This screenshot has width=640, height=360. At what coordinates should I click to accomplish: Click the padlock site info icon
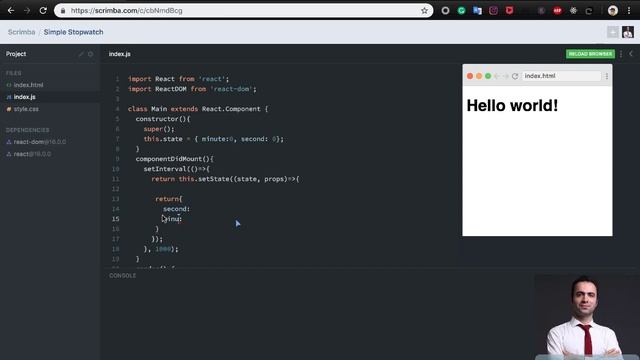[x=63, y=11]
